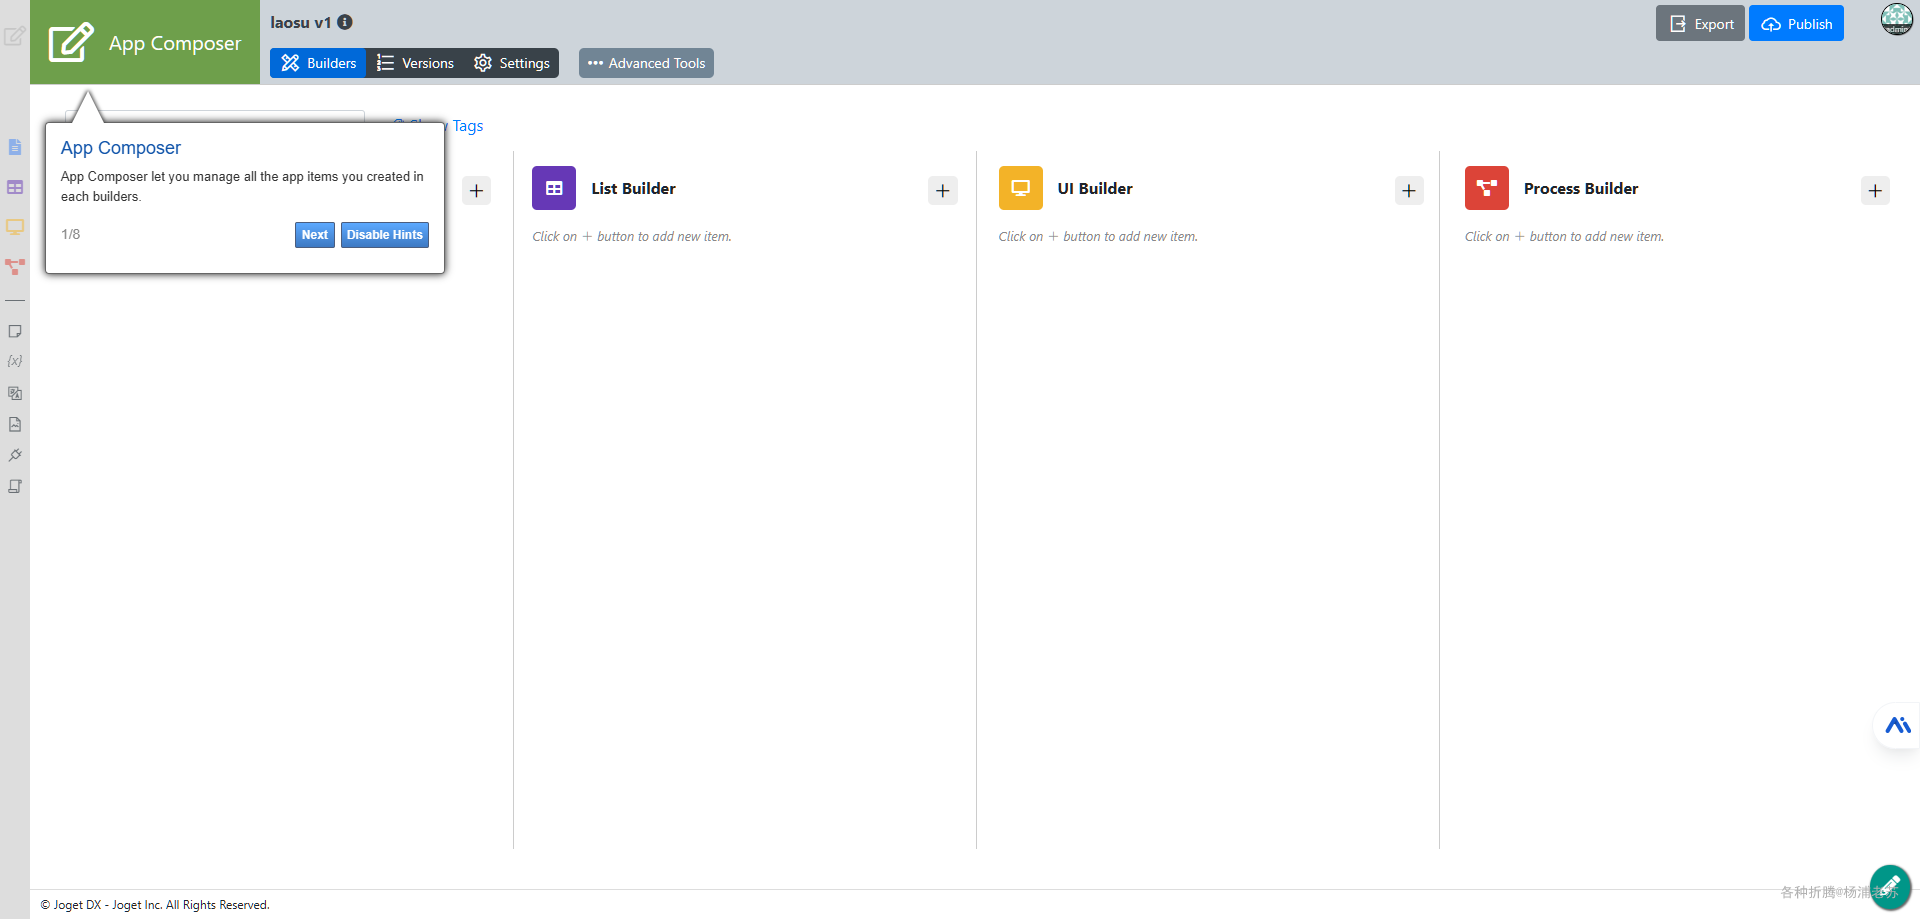The width and height of the screenshot is (1920, 919).
Task: Open the Settings tab
Action: (511, 63)
